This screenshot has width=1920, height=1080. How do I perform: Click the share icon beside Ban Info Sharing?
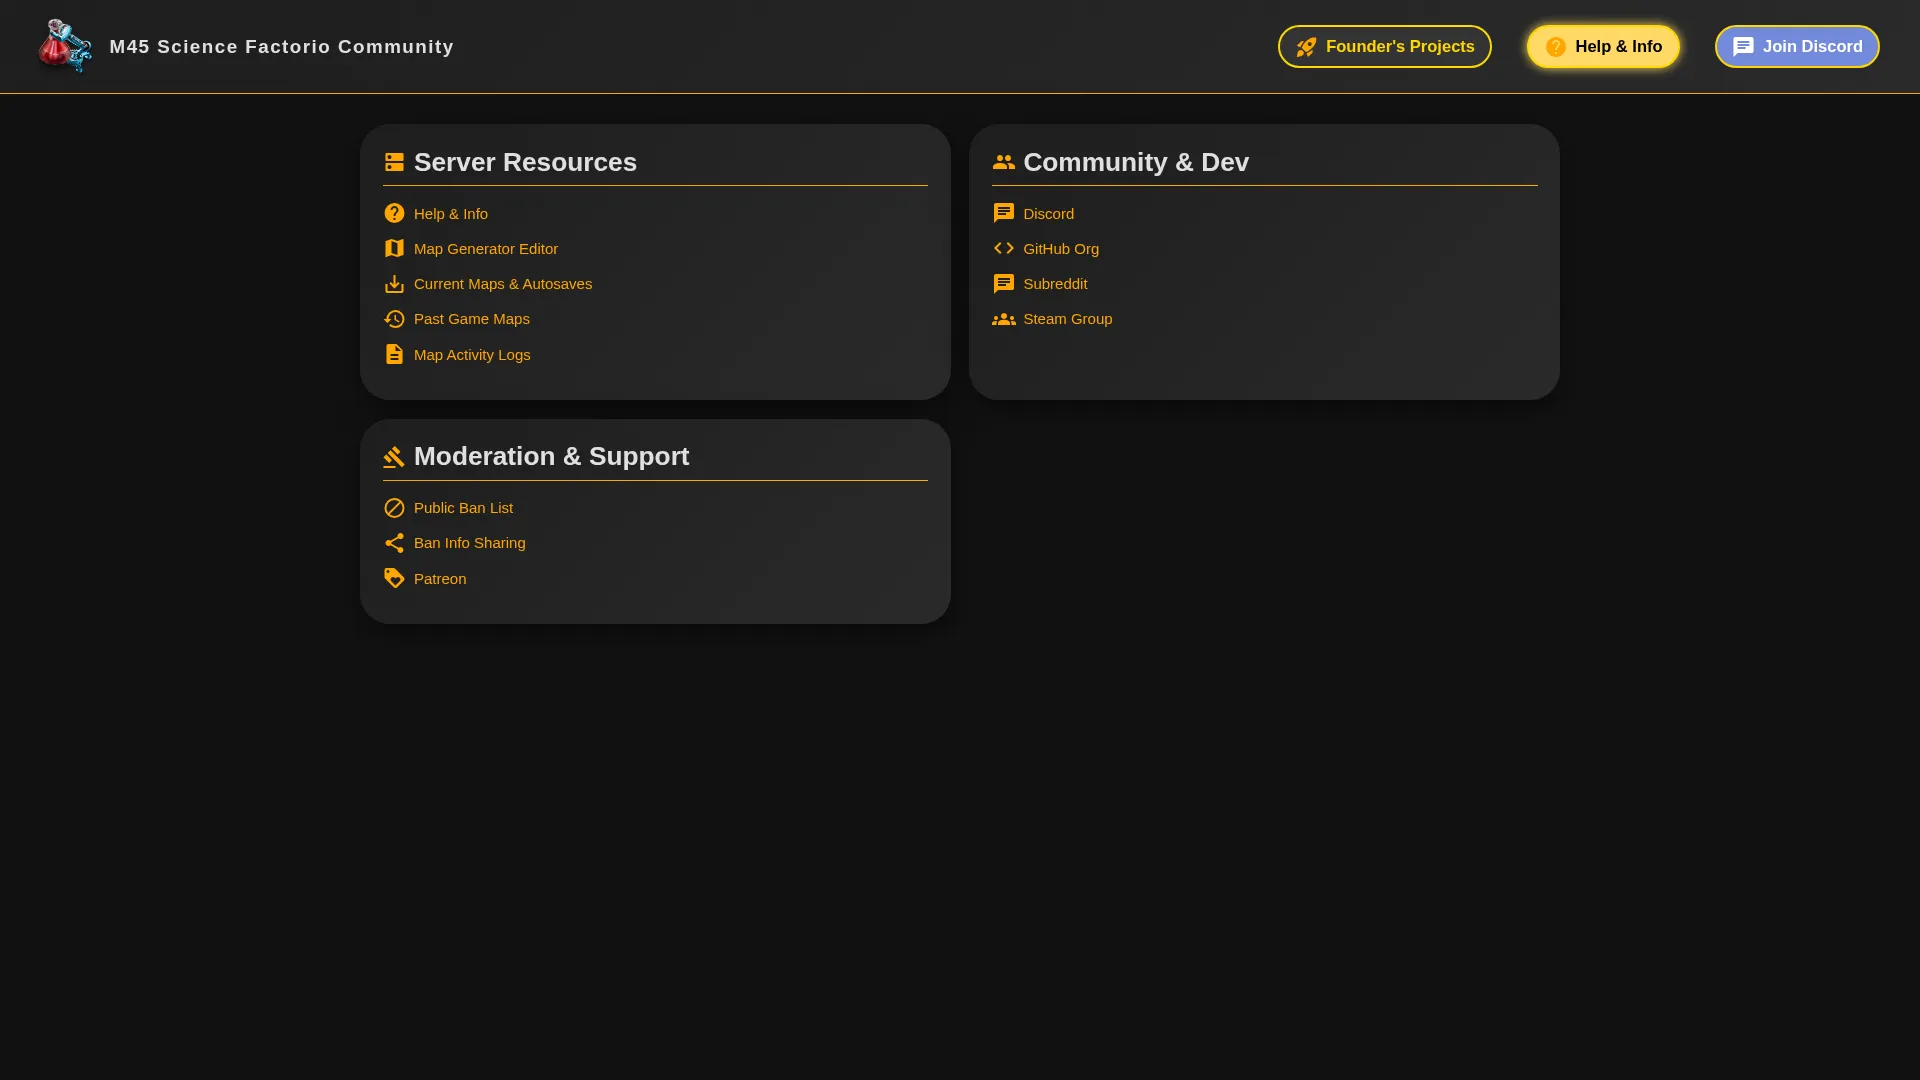pos(394,543)
